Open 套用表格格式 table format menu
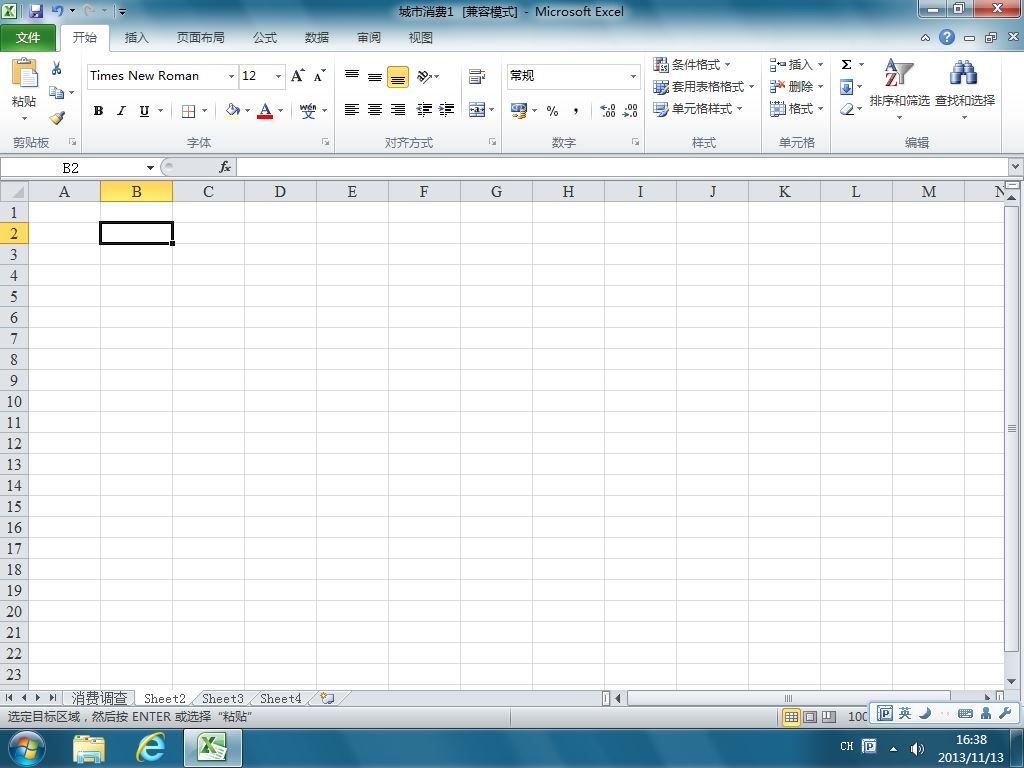This screenshot has height=768, width=1024. pos(704,87)
